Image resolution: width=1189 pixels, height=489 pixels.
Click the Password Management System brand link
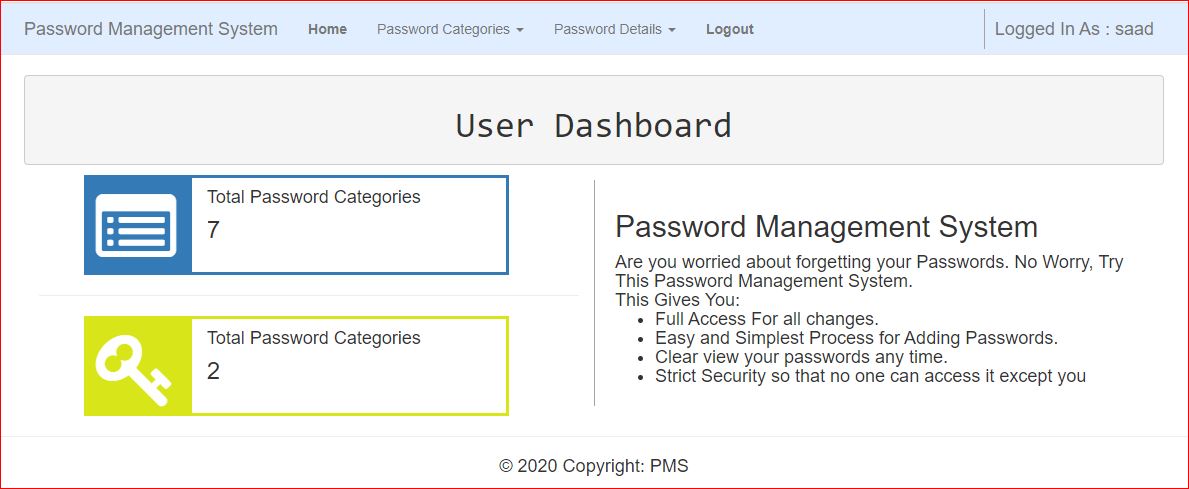tap(151, 30)
